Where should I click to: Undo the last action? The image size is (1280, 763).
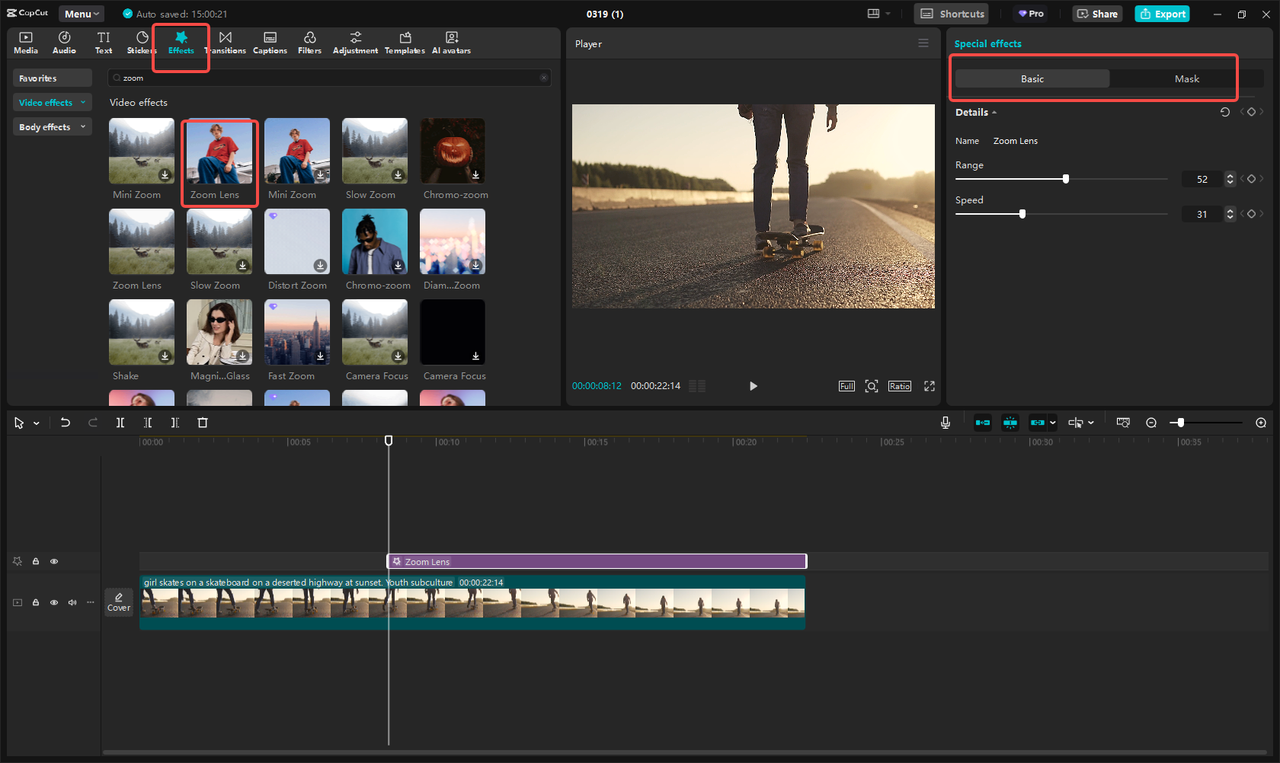[x=65, y=422]
